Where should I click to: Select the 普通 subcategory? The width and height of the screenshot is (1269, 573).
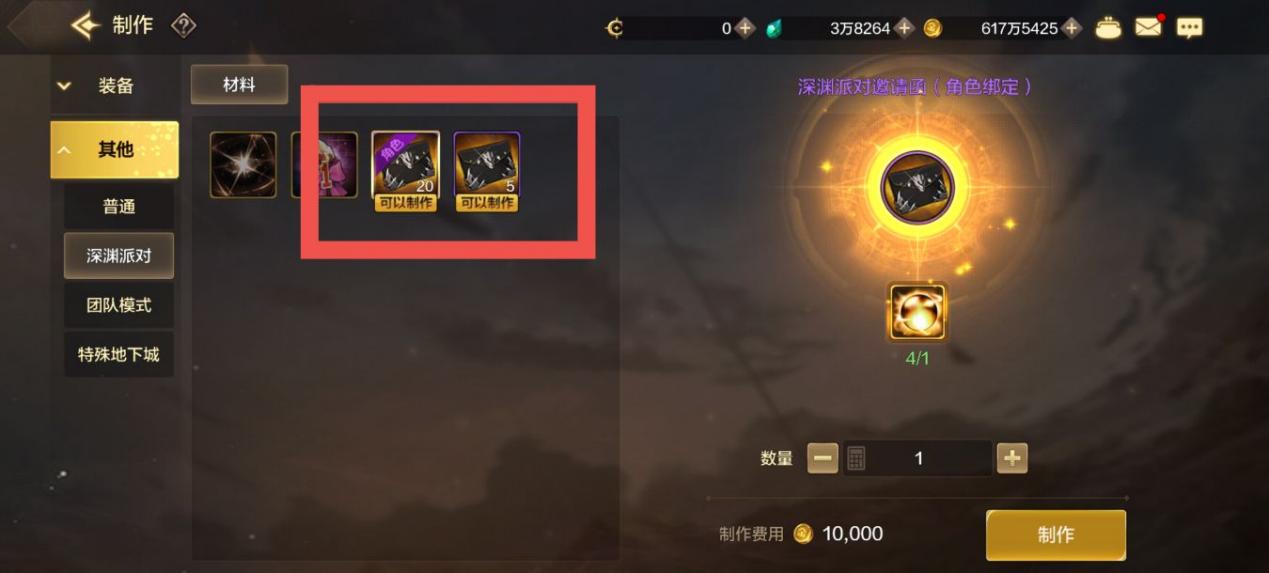[x=119, y=207]
